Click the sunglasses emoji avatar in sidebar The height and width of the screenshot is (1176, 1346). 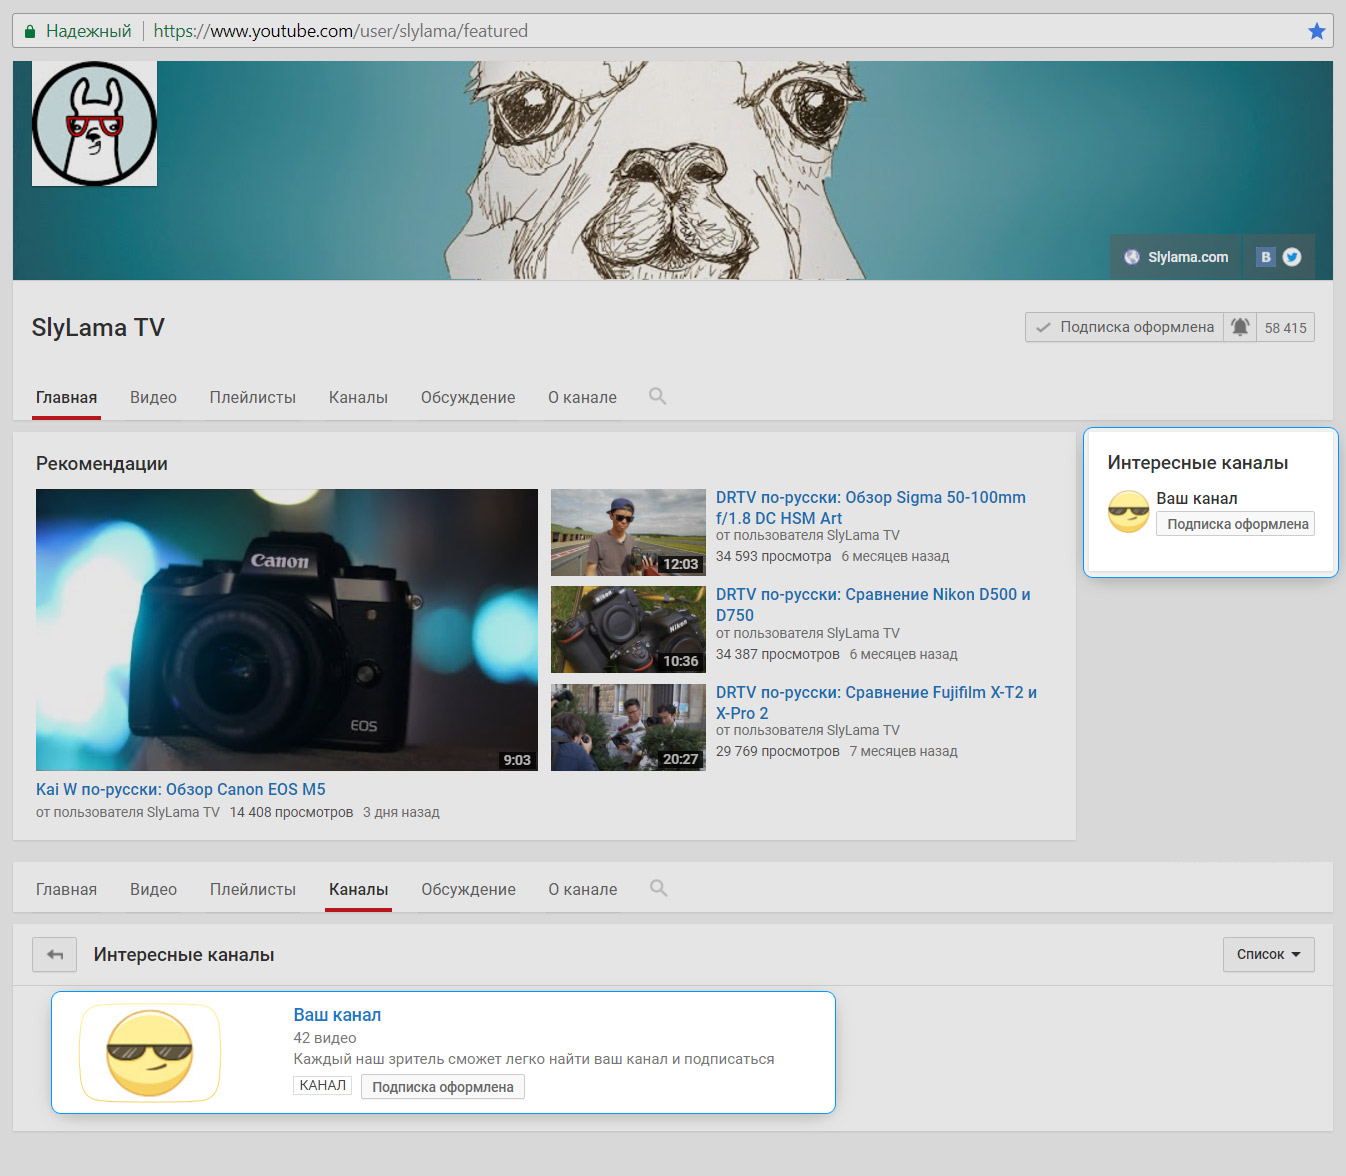coord(1128,512)
